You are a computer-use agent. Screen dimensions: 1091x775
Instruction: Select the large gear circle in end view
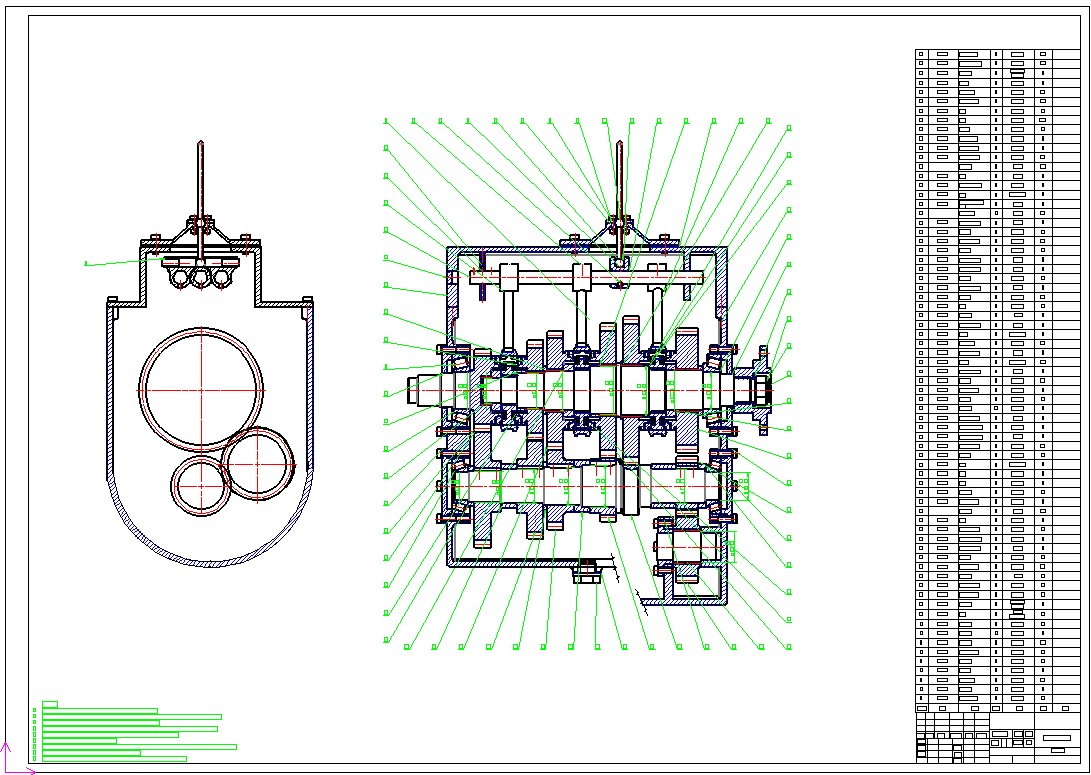tap(202, 389)
